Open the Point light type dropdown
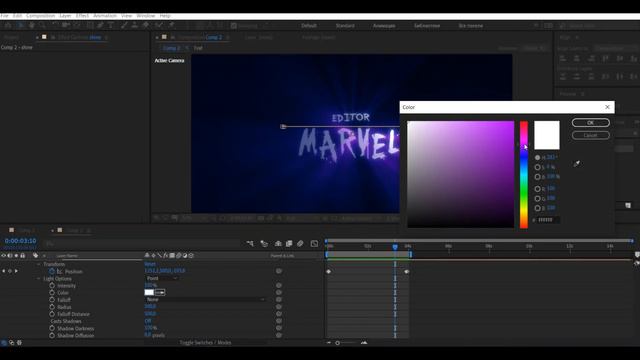 tap(162, 278)
